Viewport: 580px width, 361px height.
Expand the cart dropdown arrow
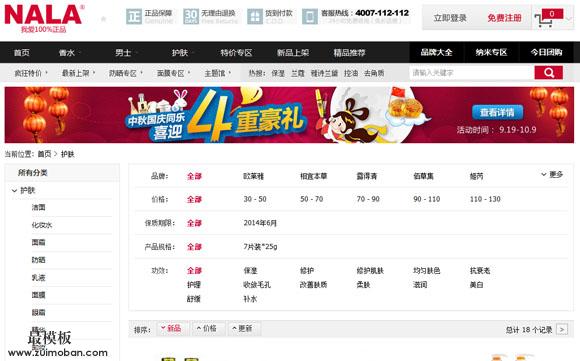click(x=569, y=18)
